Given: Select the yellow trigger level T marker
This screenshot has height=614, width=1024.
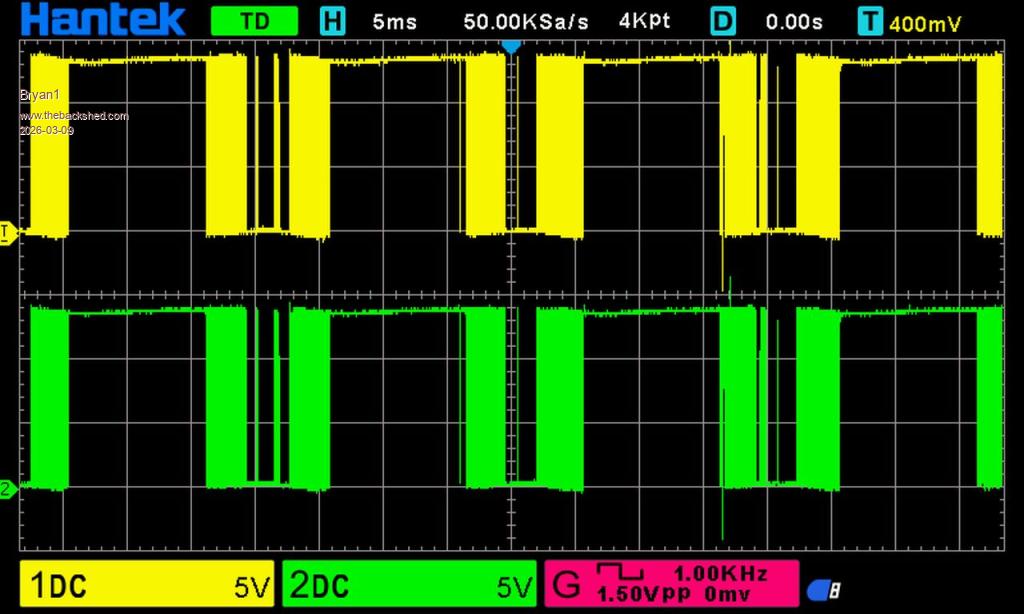Looking at the screenshot, I should [x=8, y=233].
